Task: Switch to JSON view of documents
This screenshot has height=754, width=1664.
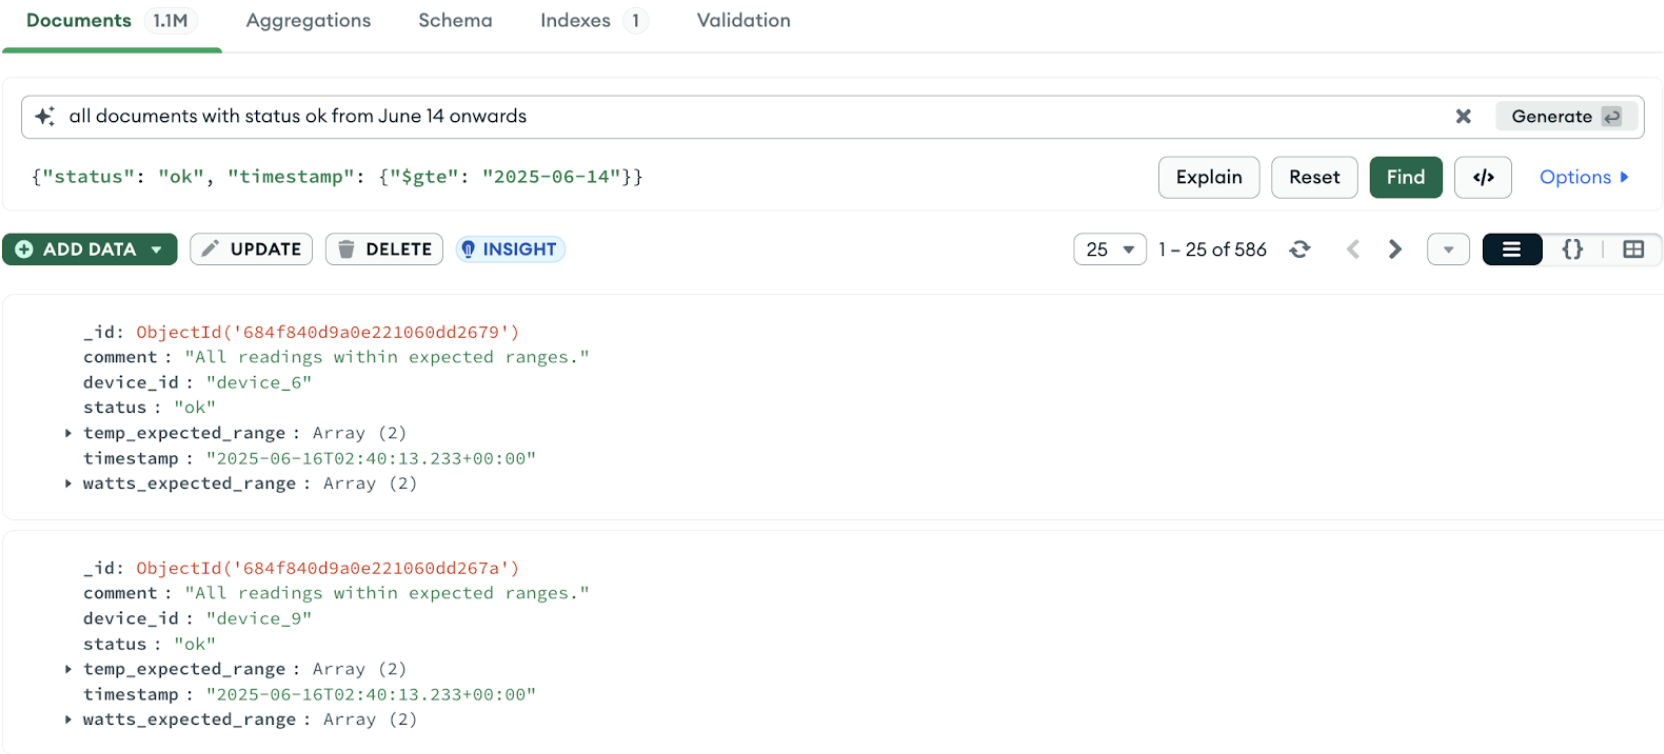Action: pyautogui.click(x=1572, y=250)
